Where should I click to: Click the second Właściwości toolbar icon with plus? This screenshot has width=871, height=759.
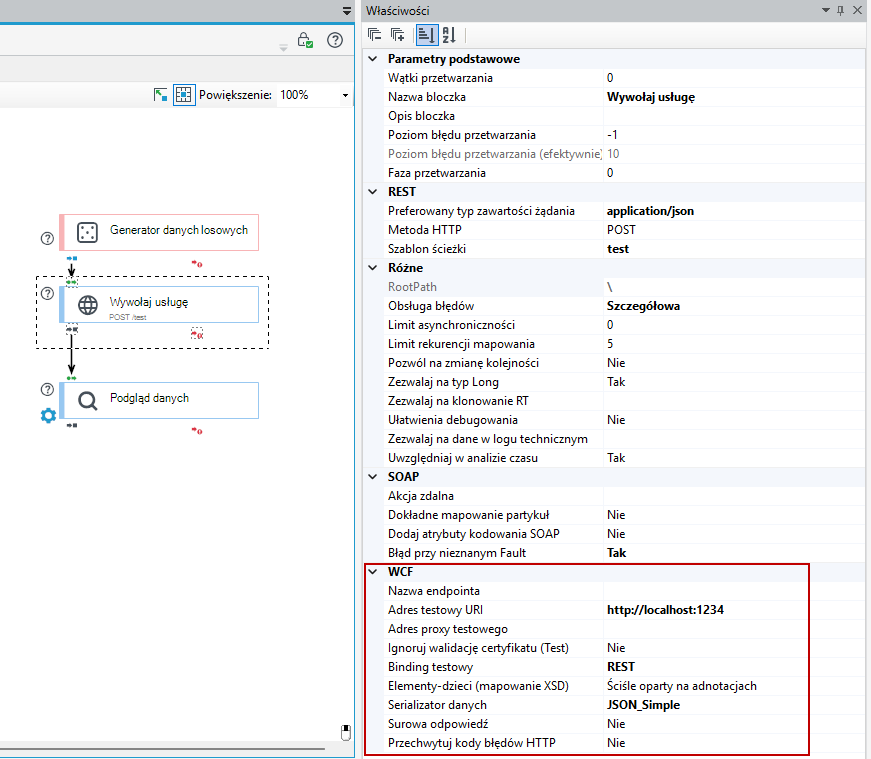[397, 35]
